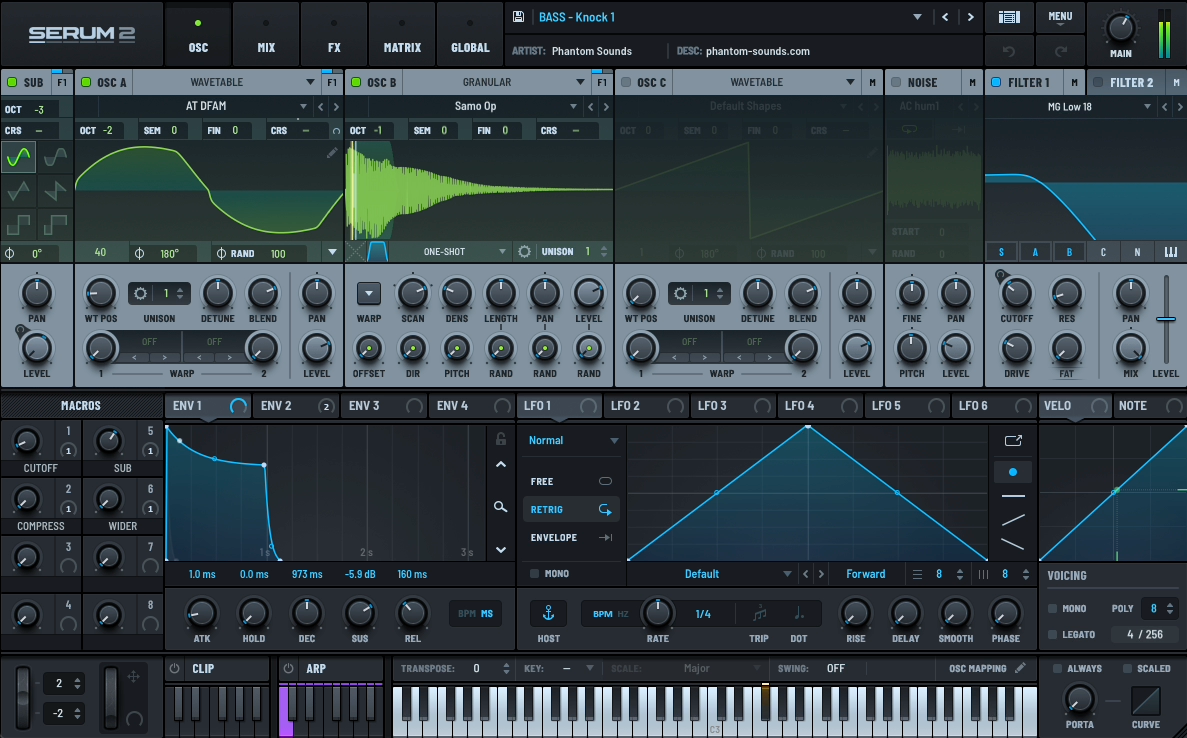Select the sine wave shape in SUB
This screenshot has width=1187, height=738.
point(19,157)
